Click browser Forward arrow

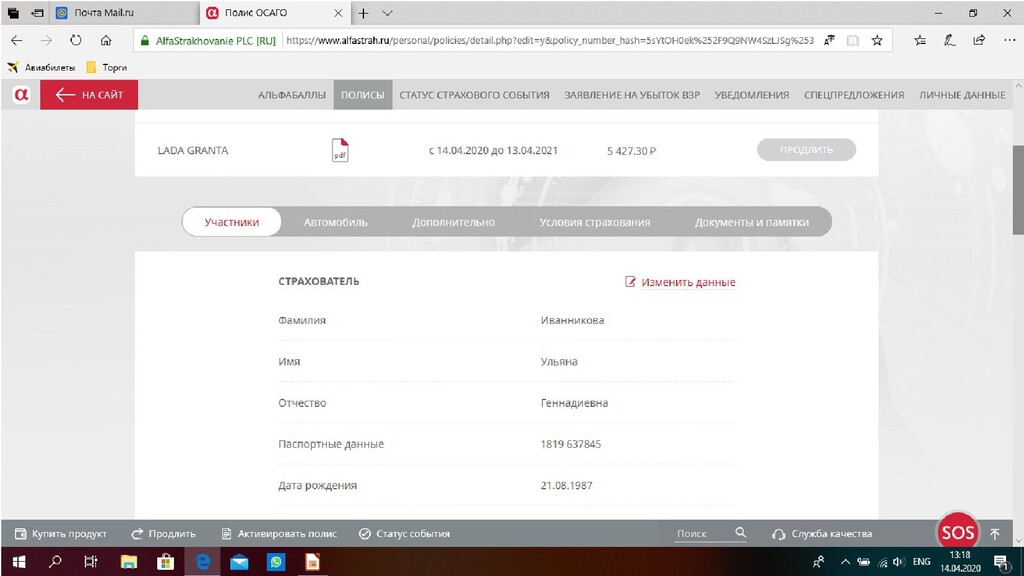click(46, 40)
